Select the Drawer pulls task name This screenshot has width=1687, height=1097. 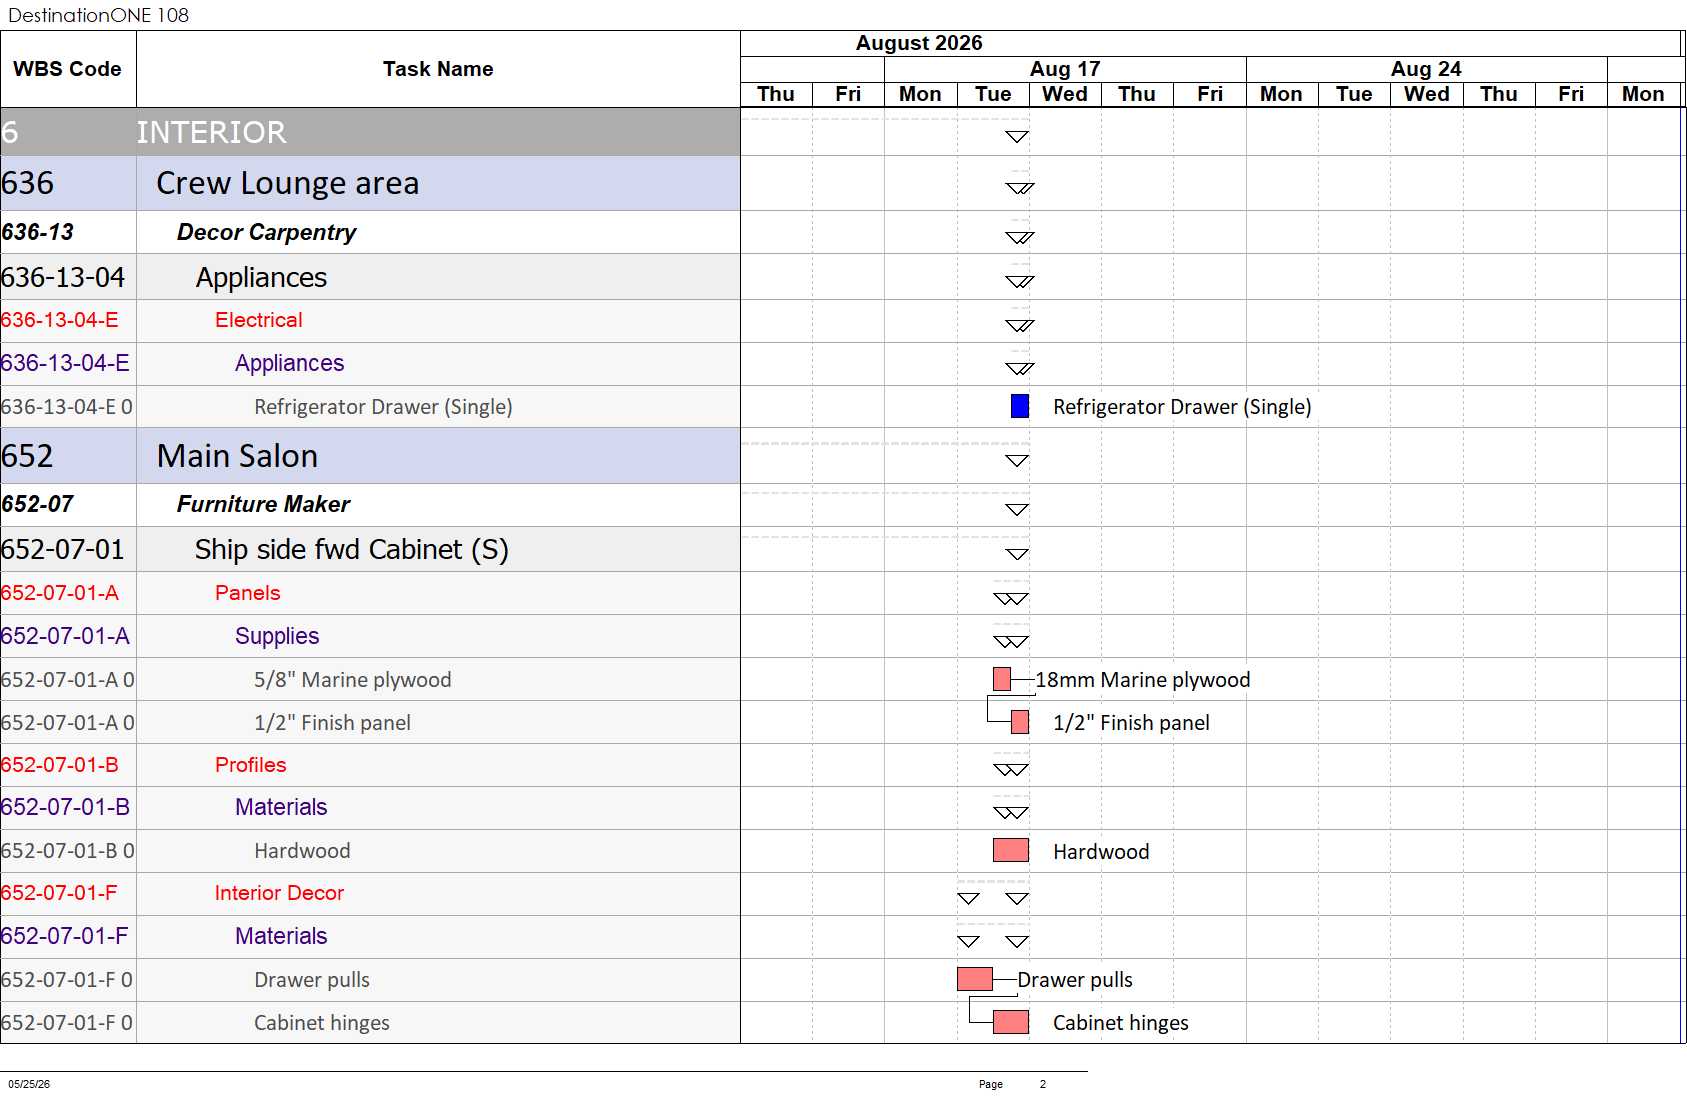pyautogui.click(x=311, y=980)
